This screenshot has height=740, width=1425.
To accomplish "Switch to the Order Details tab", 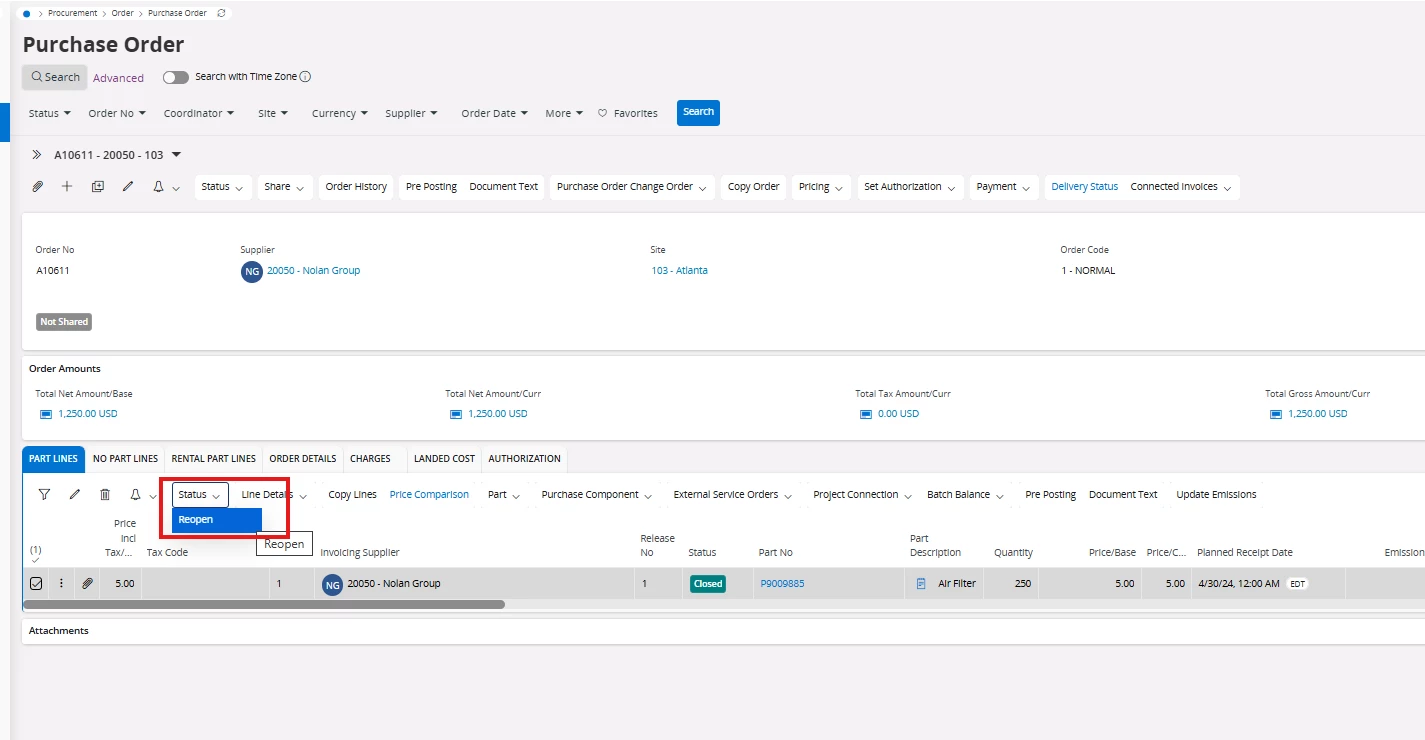I will 303,459.
